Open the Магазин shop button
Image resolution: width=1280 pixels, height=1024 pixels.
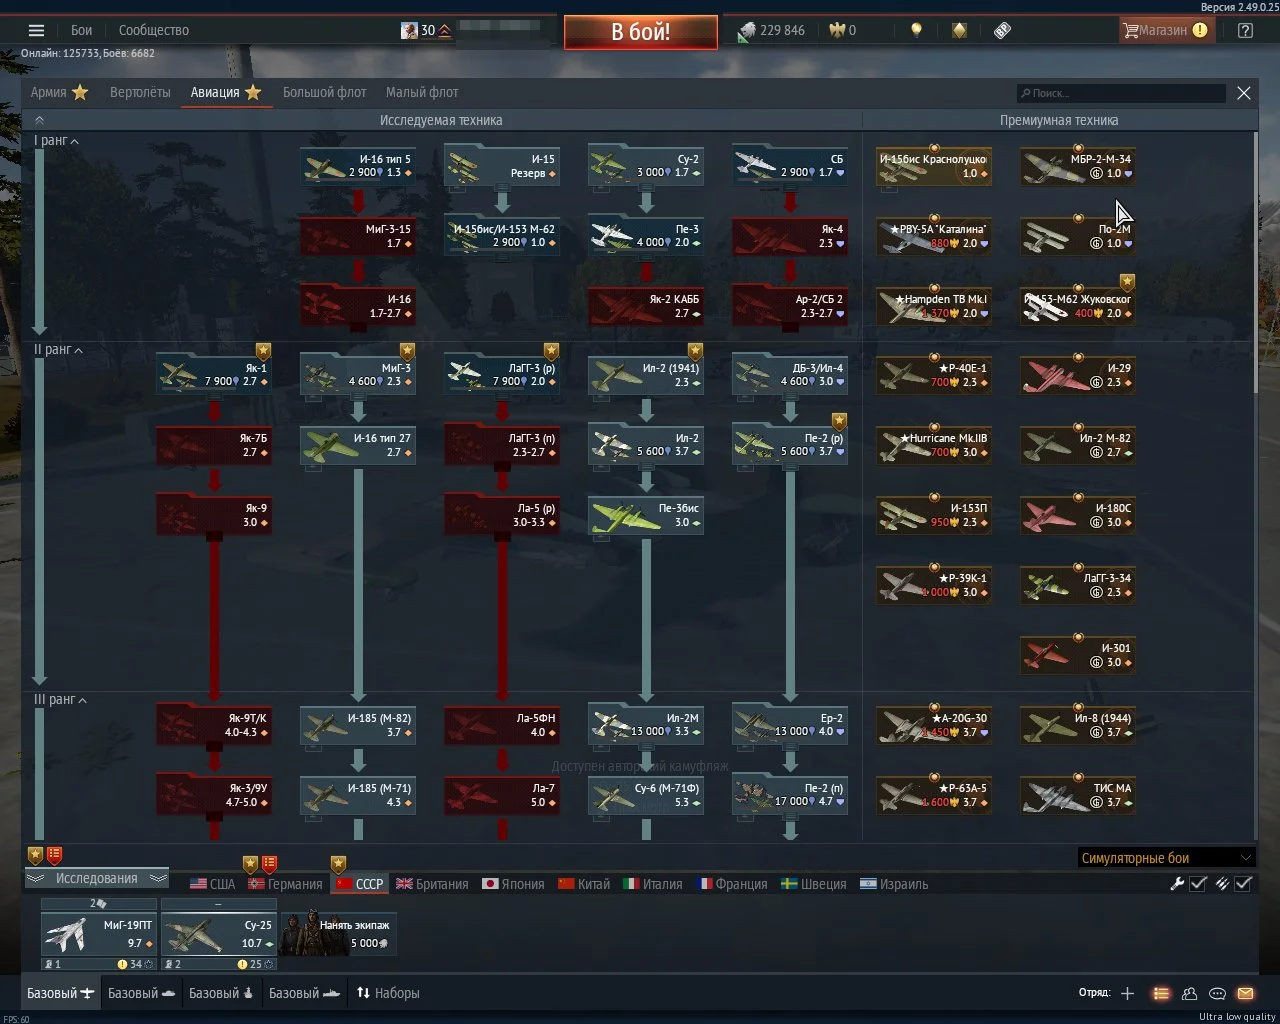coord(1165,30)
